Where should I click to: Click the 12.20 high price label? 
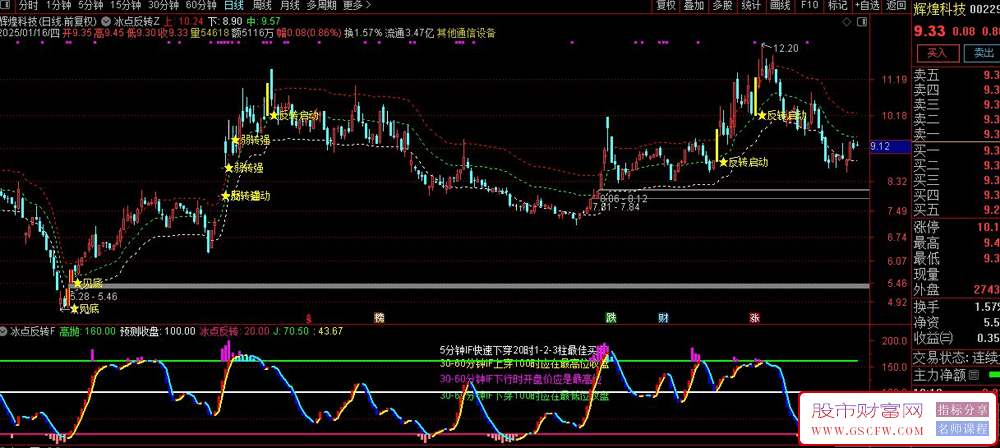click(786, 48)
